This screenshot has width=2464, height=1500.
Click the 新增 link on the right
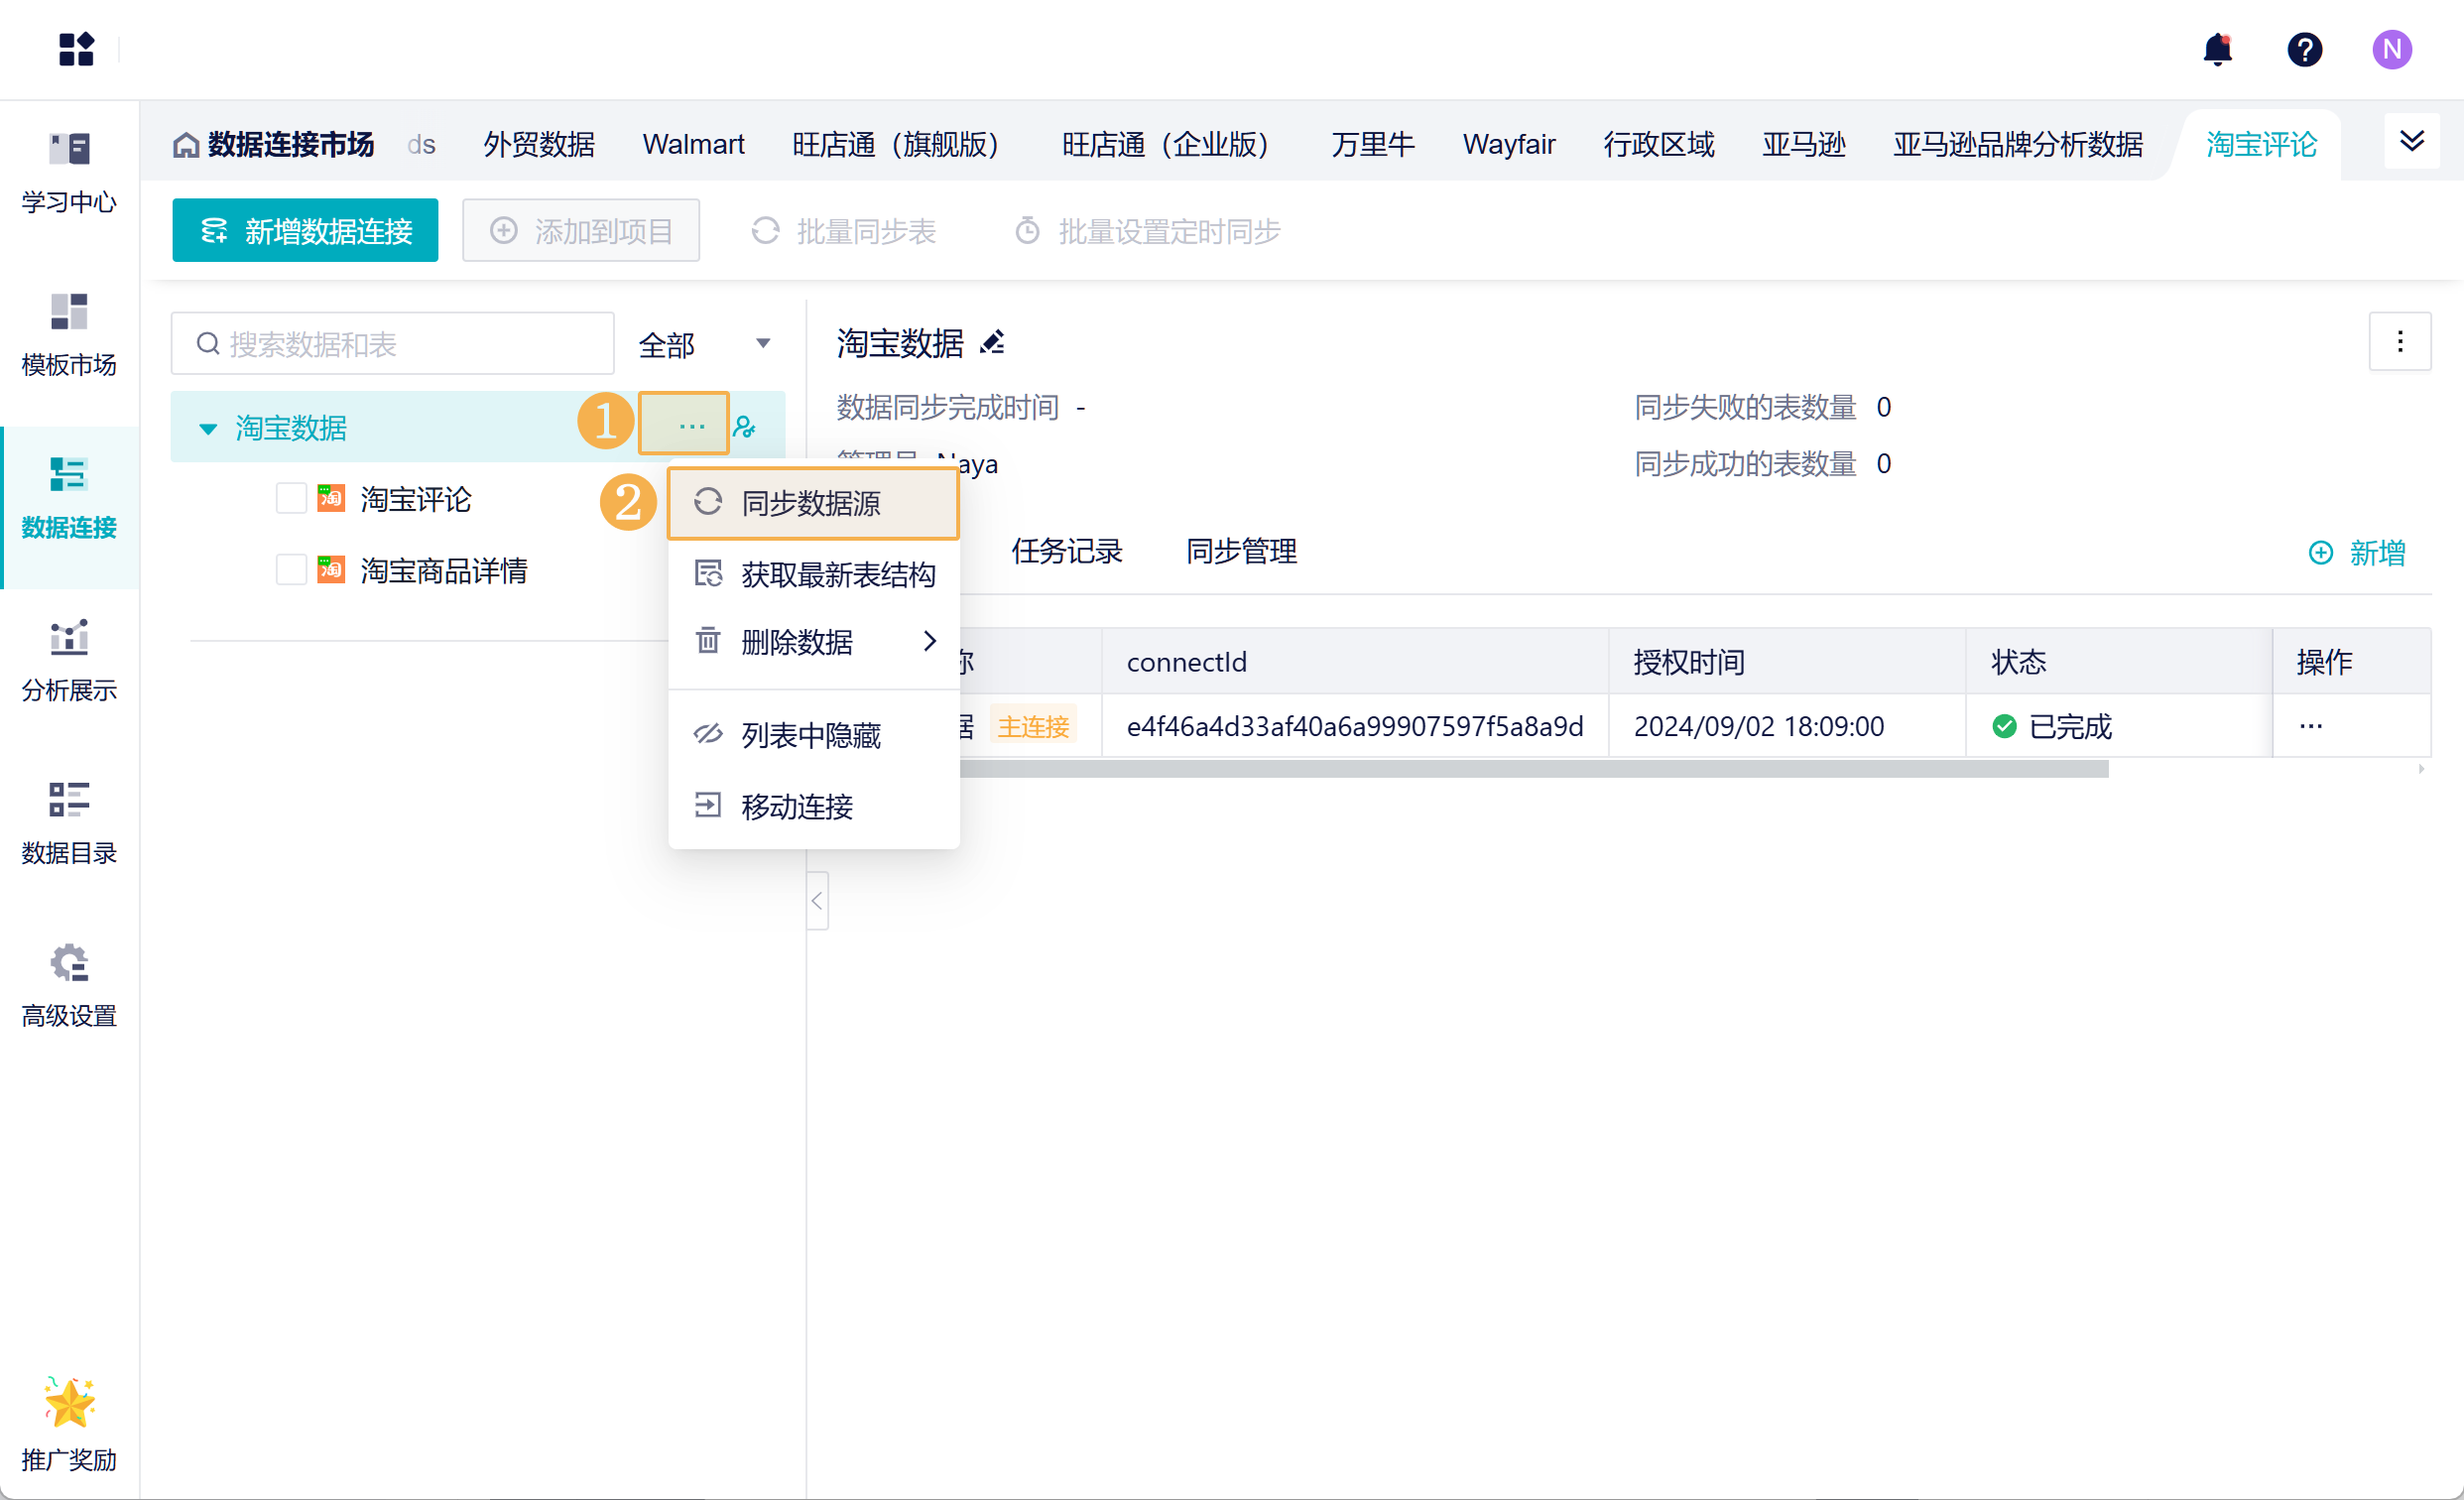pos(2357,553)
